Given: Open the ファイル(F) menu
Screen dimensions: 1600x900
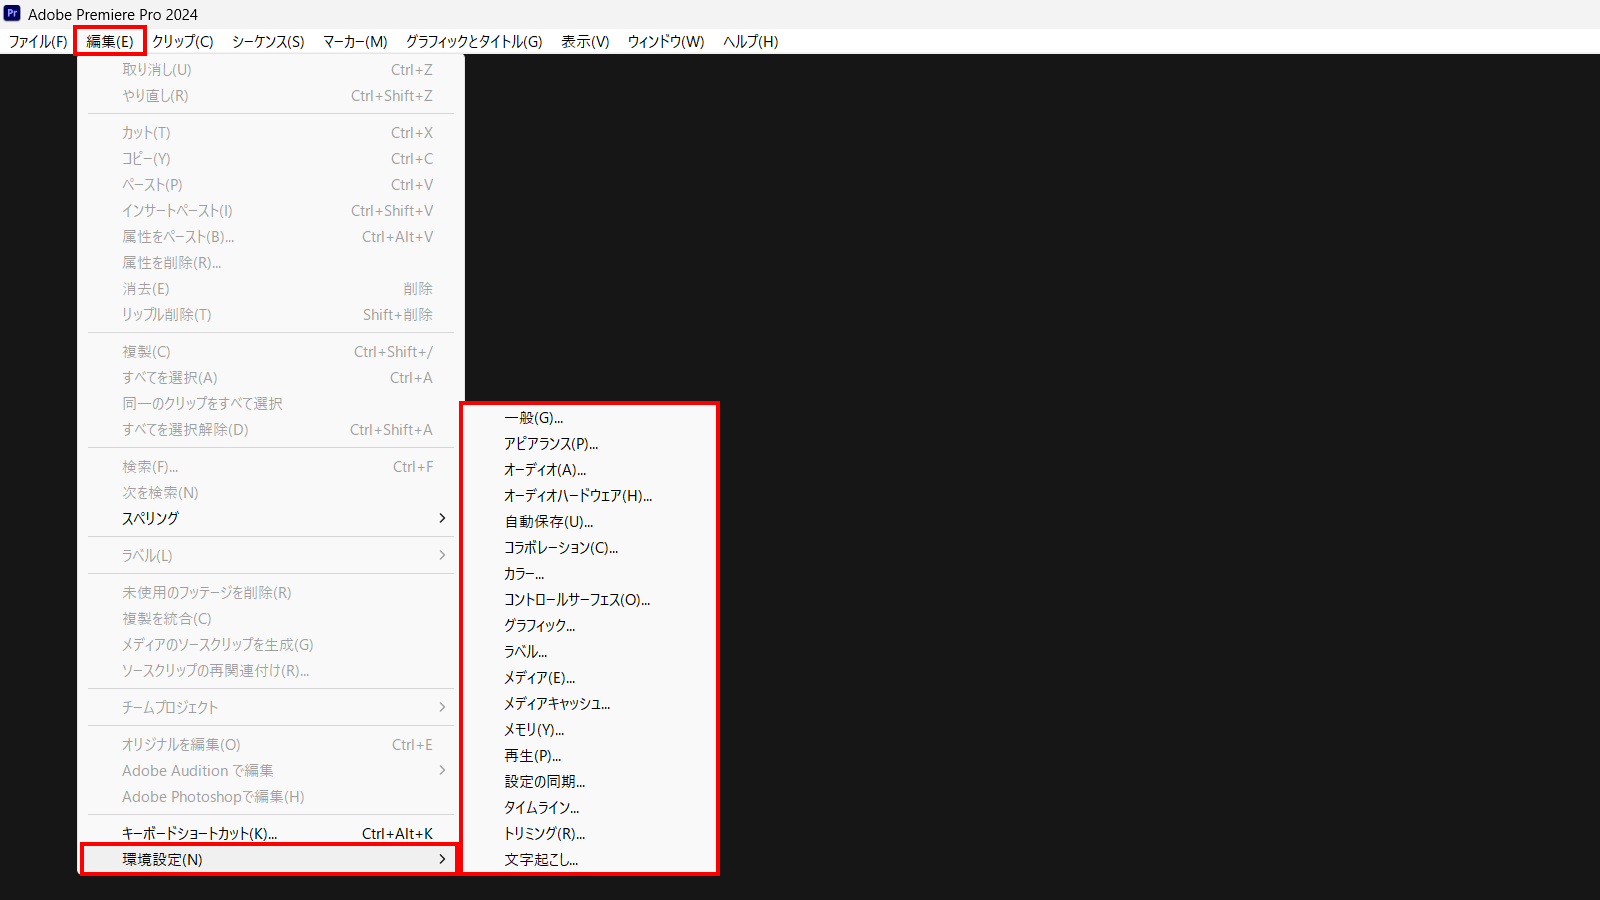Looking at the screenshot, I should point(38,41).
